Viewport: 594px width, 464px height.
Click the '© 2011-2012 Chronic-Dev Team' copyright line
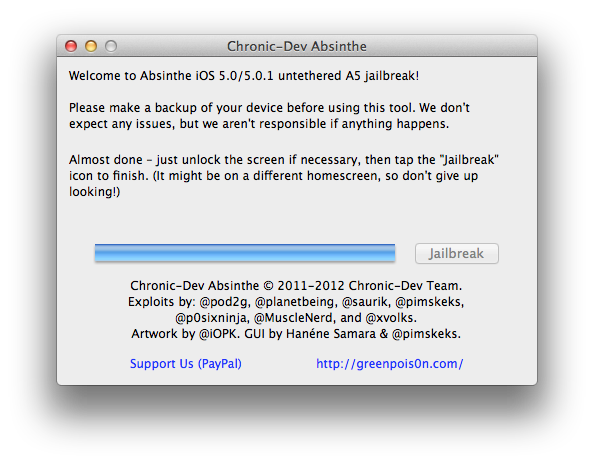[x=296, y=286]
